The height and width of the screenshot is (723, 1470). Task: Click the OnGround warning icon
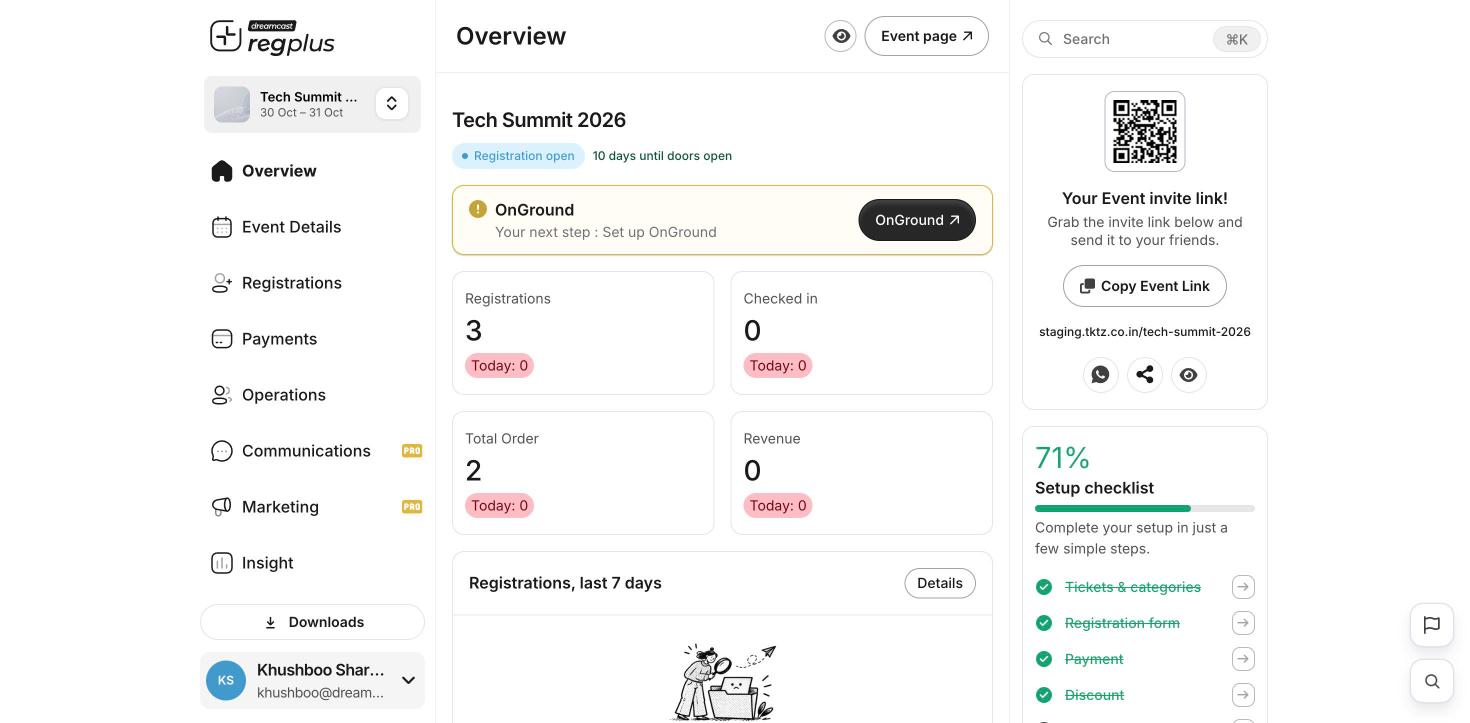coord(478,209)
